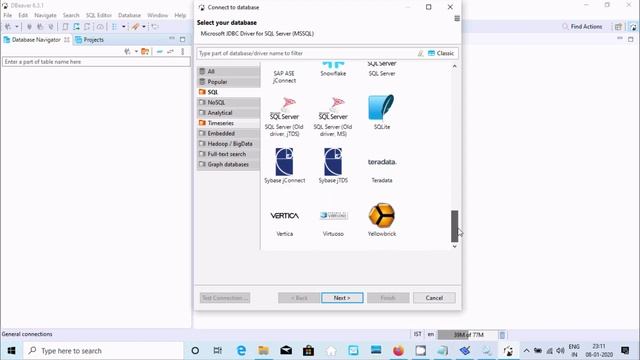The height and width of the screenshot is (360, 640).
Task: Click New Connection icon in main toolbar
Action: tap(8, 27)
